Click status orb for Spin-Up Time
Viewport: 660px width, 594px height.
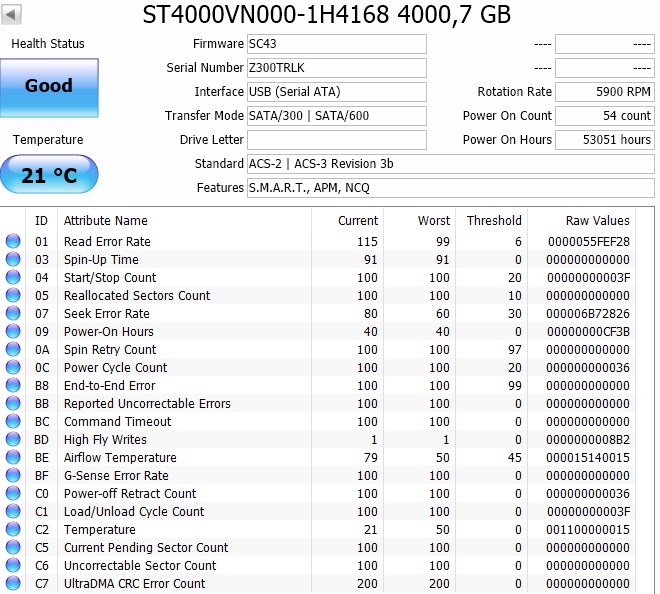[13, 259]
